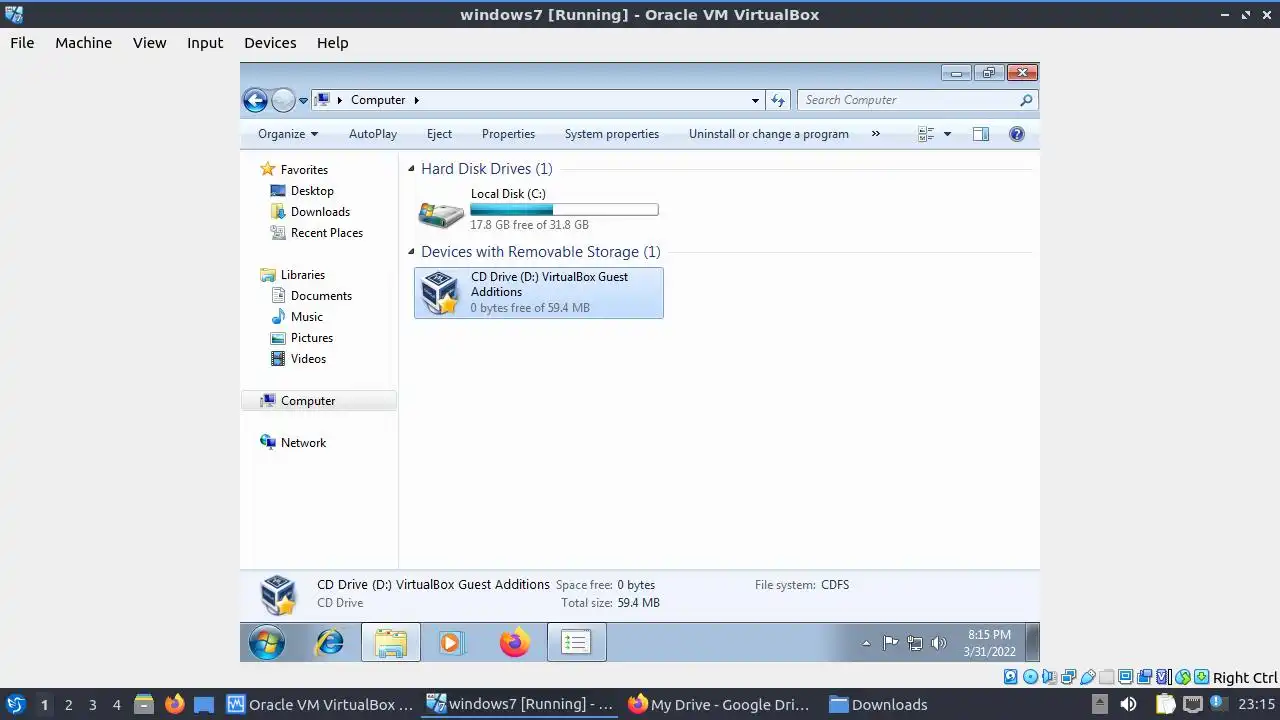Click the guest network tray icon

coord(914,643)
